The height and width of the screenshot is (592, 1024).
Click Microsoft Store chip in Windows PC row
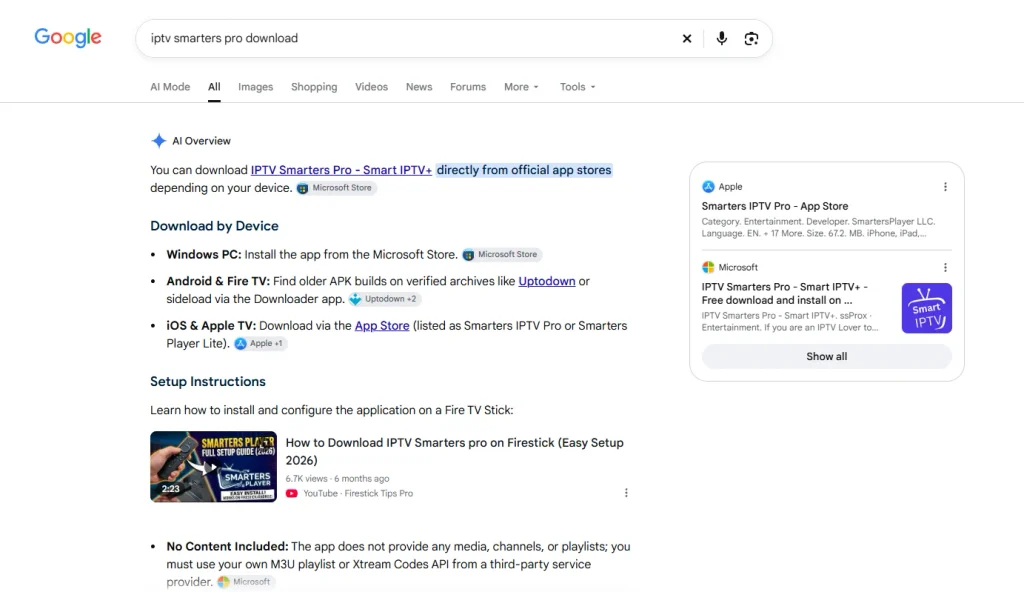point(501,255)
